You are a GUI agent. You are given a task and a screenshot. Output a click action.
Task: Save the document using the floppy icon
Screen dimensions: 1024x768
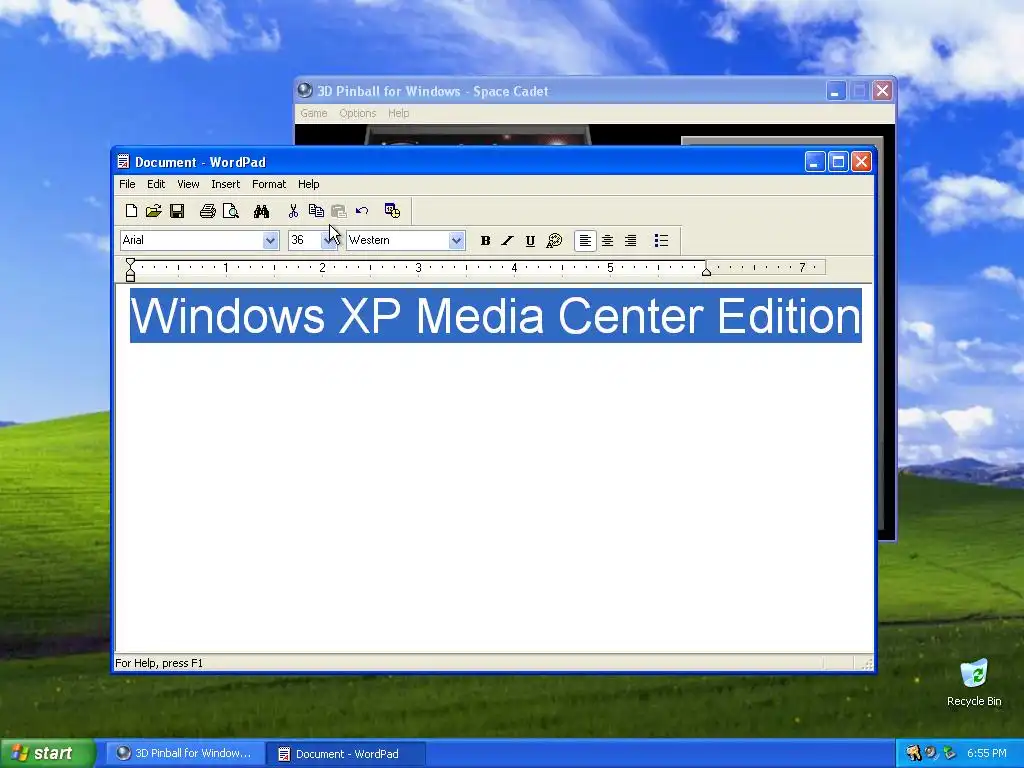[177, 211]
